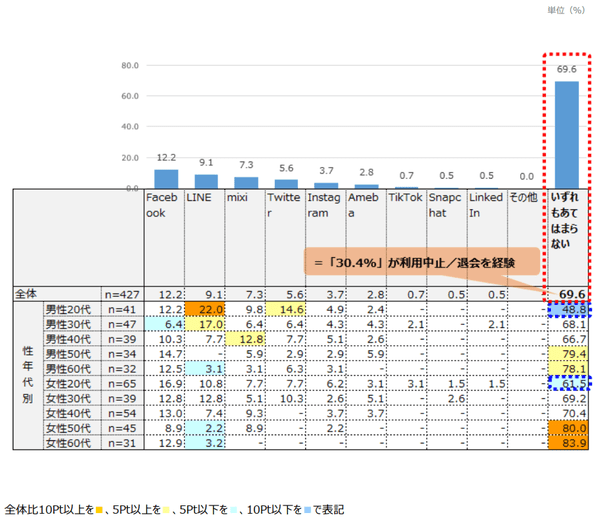Click the orange 22.0 cell for 男性20代
Screen dimensions: 600x522
(x=204, y=311)
